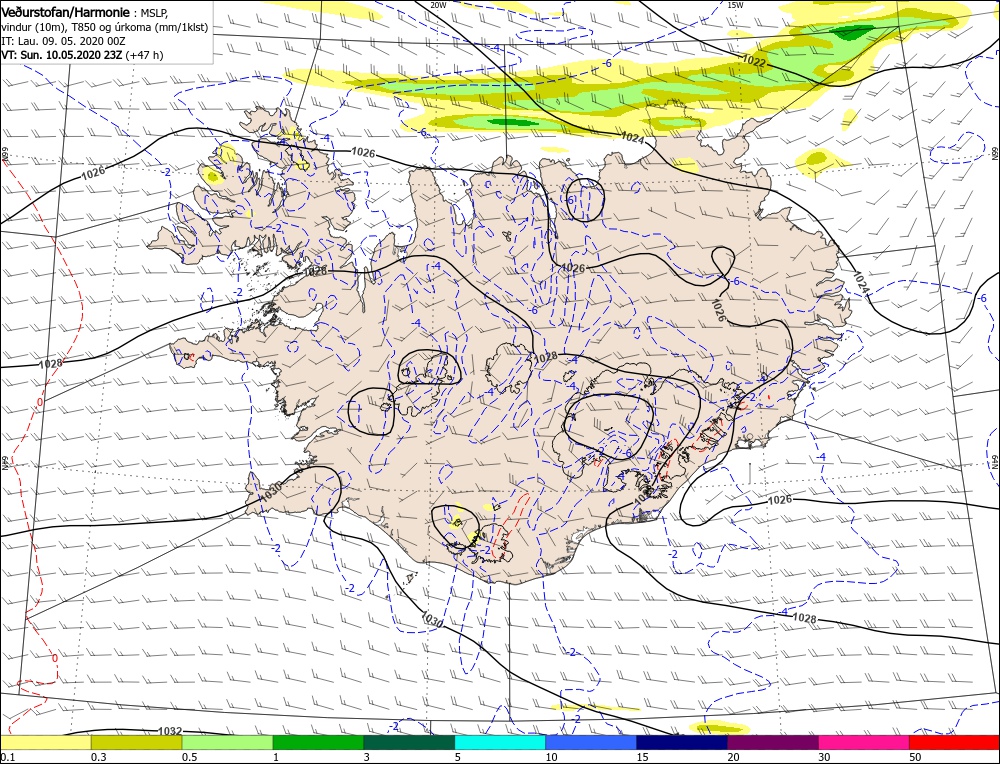Select the pink 30 mm legend swatch
This screenshot has height=764, width=1000.
point(864,742)
